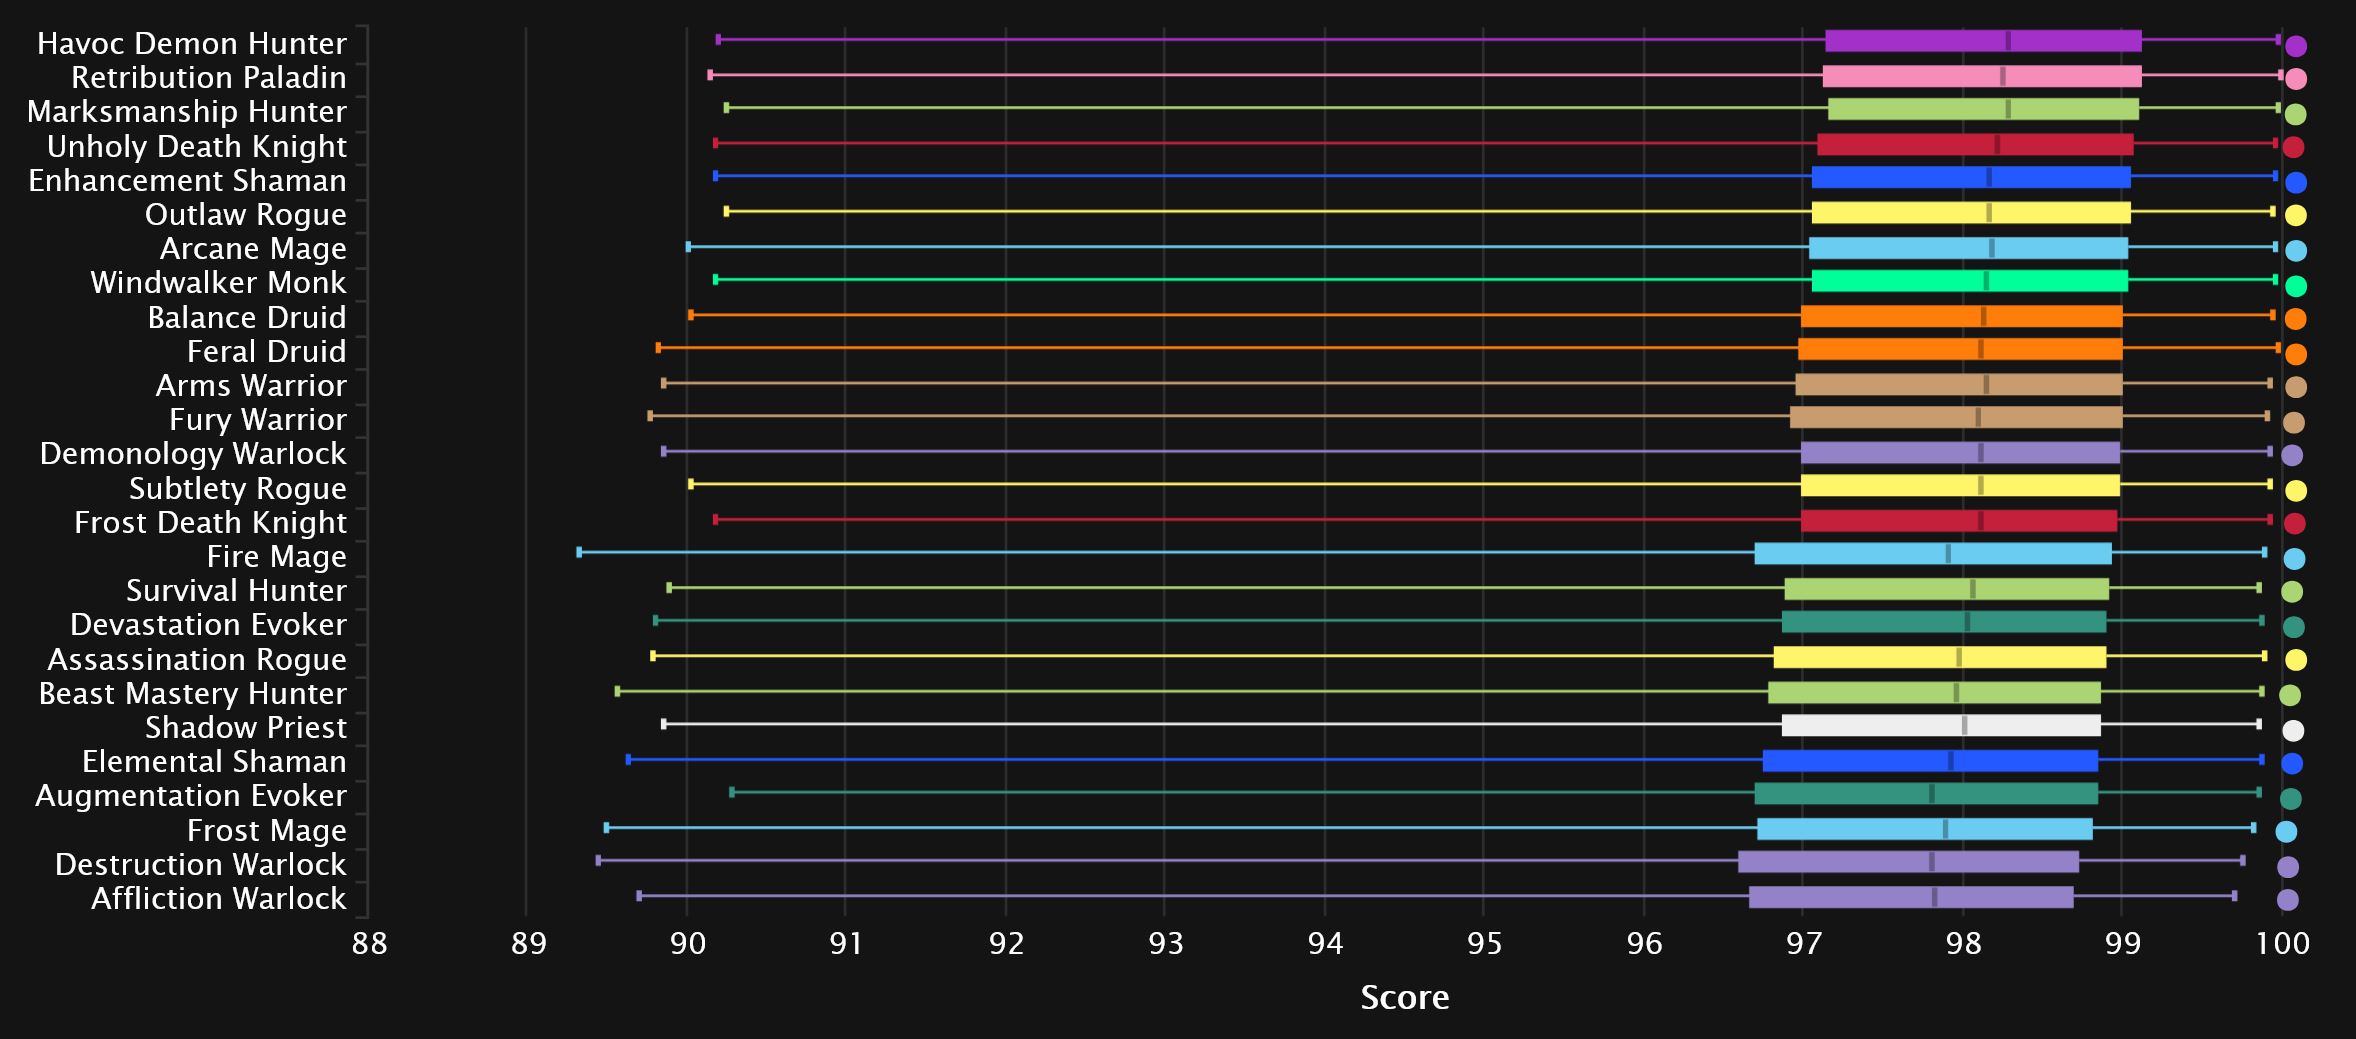Click the Augmentation Evoker label
This screenshot has height=1039, width=2356.
point(191,796)
